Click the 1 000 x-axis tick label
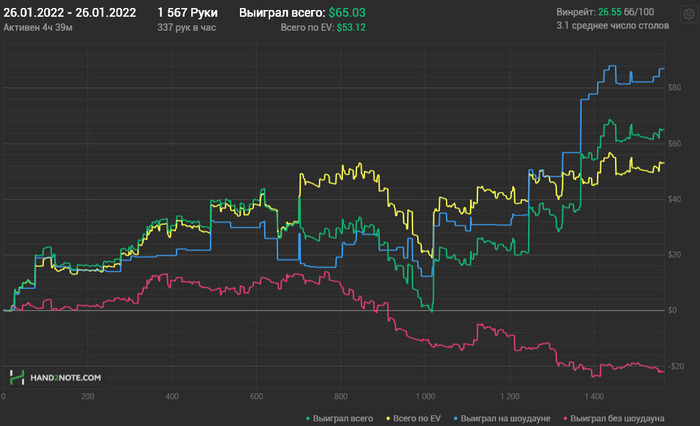The width and height of the screenshot is (700, 426). pyautogui.click(x=425, y=396)
